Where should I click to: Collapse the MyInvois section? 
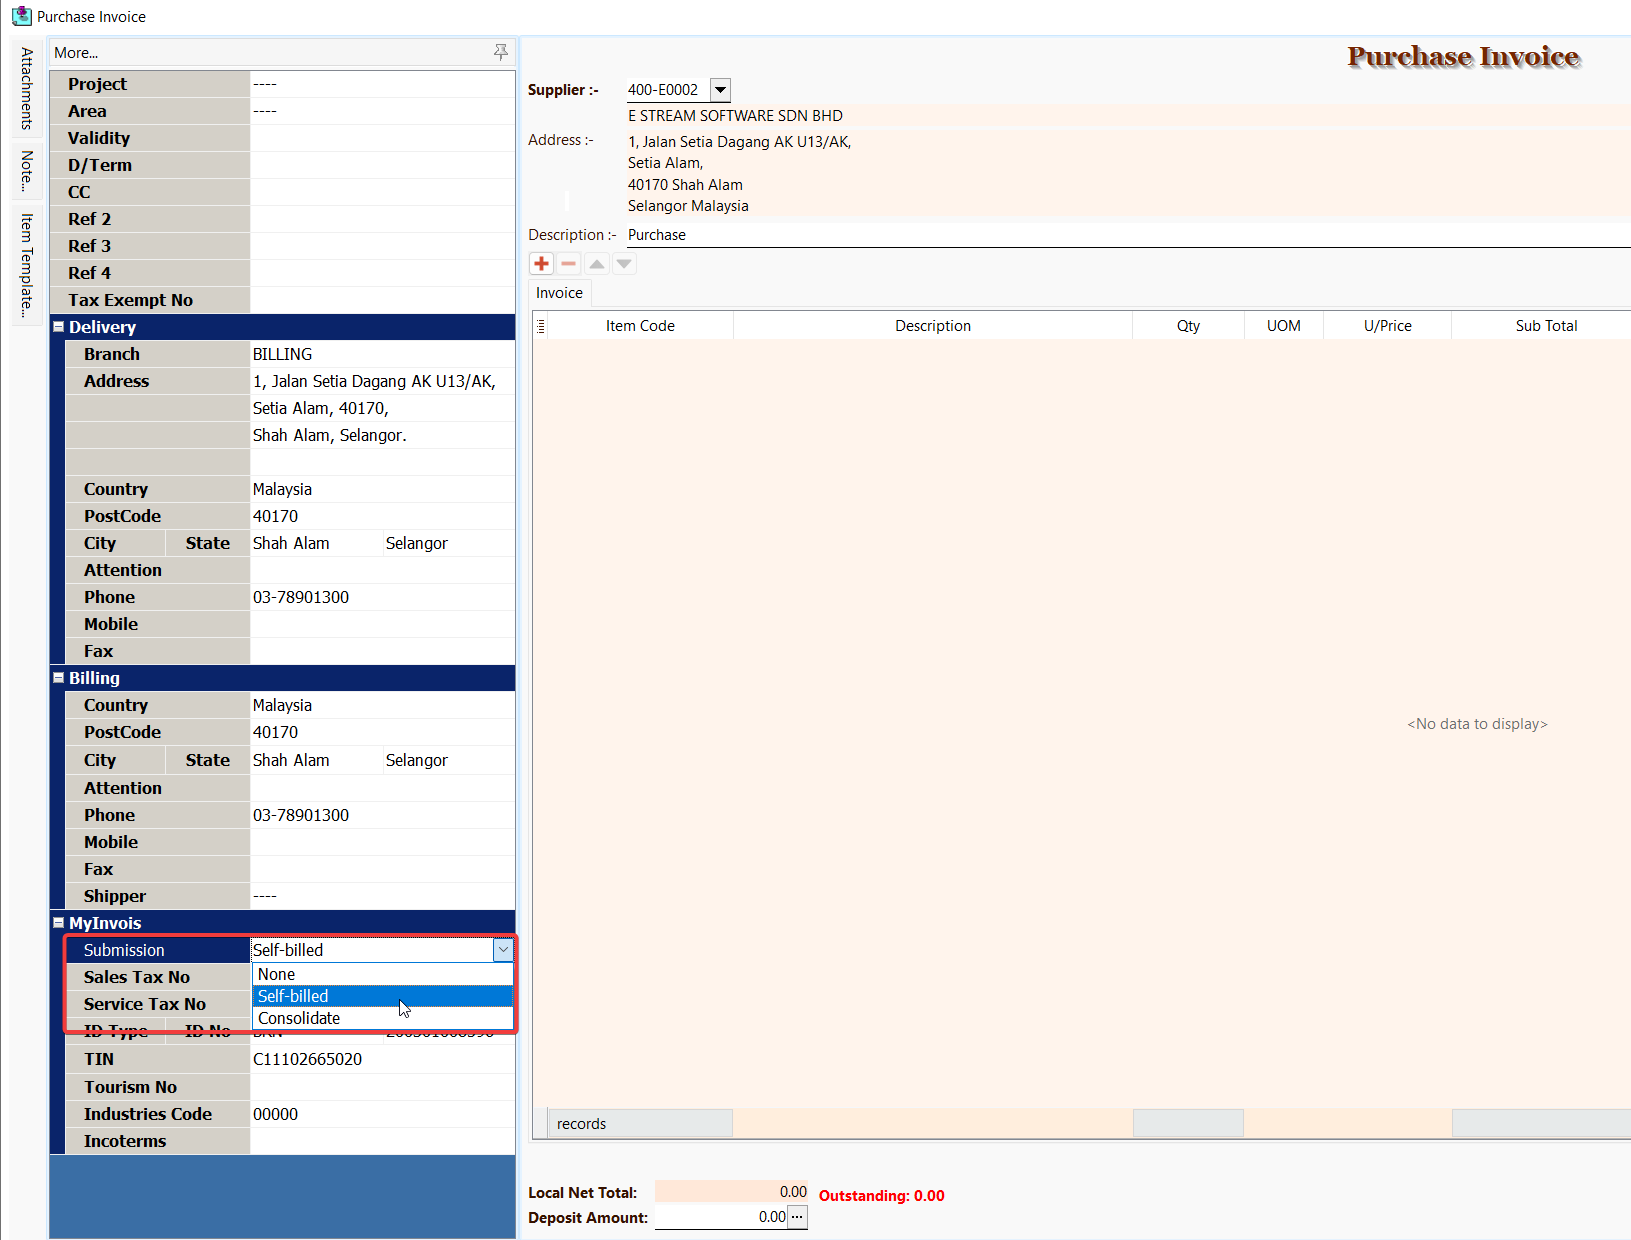[x=59, y=923]
